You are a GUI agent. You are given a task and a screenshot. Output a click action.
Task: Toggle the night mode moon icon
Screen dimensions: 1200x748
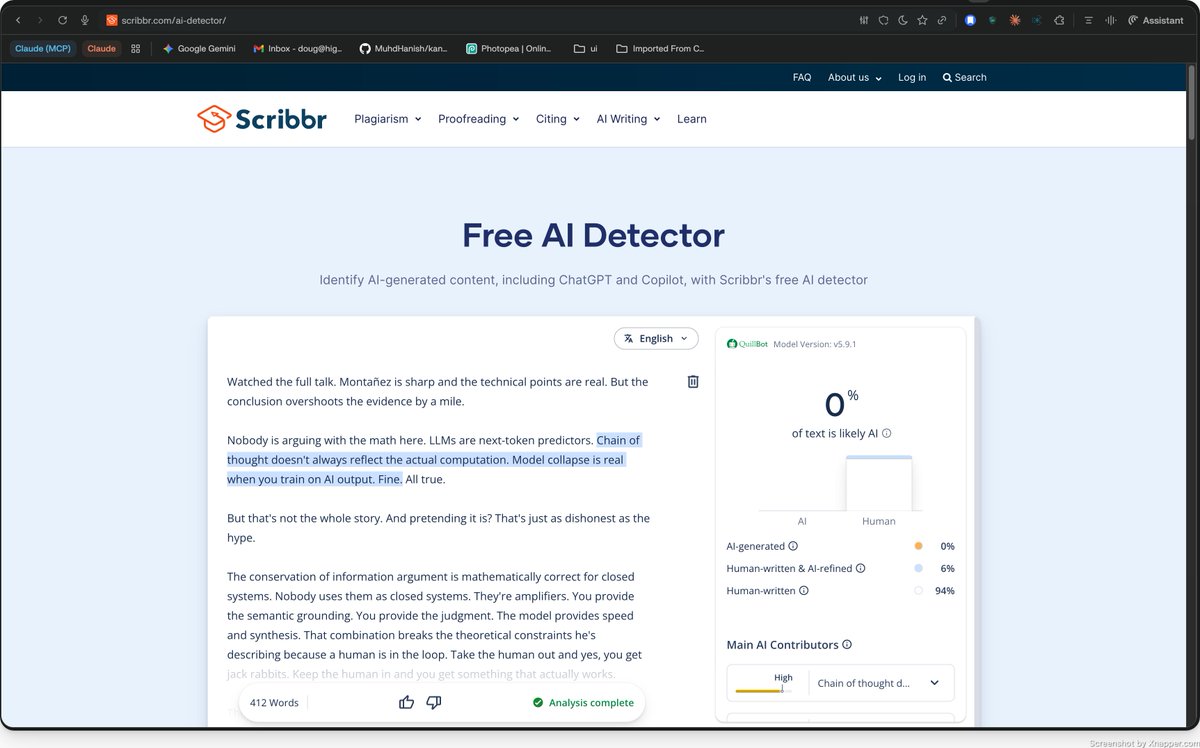(x=903, y=20)
